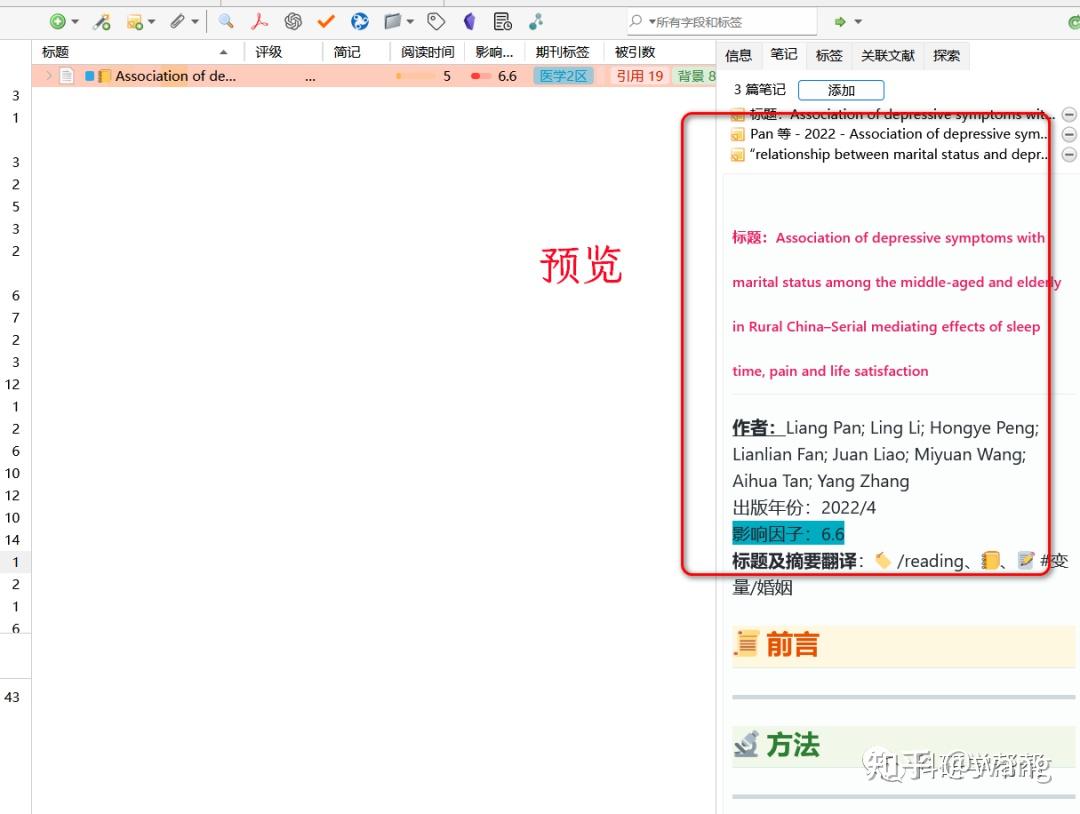Image resolution: width=1080 pixels, height=814 pixels.
Task: Switch to the 笔记 tab
Action: point(783,56)
